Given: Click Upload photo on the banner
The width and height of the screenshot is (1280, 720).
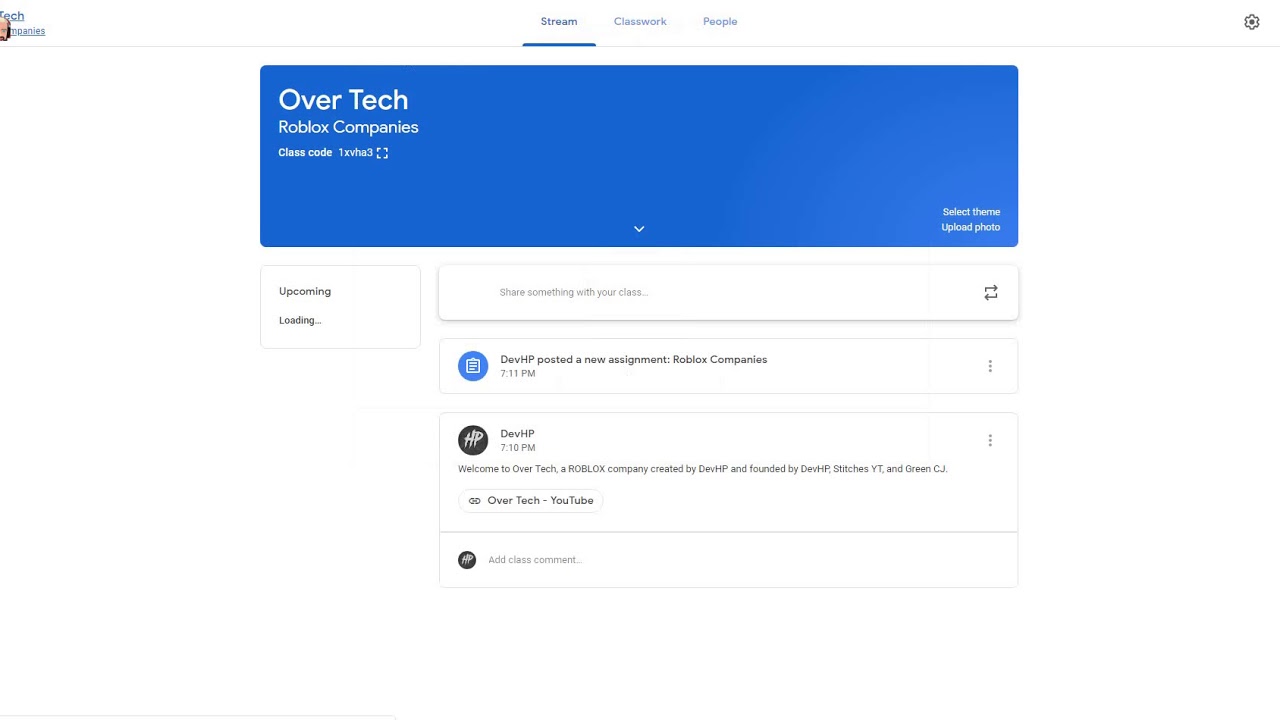Looking at the screenshot, I should pyautogui.click(x=971, y=227).
